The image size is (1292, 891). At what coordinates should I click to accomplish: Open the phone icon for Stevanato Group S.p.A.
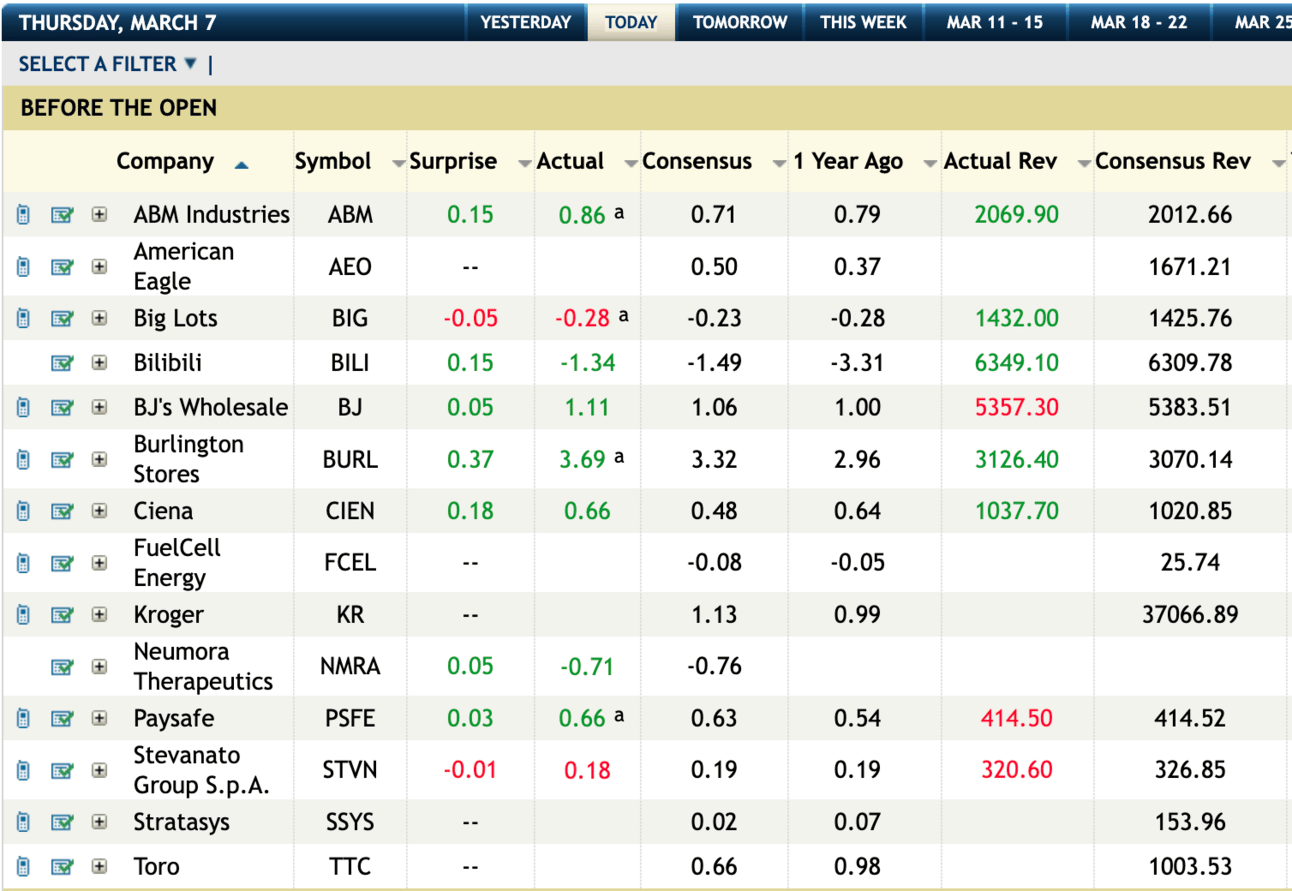tap(24, 771)
